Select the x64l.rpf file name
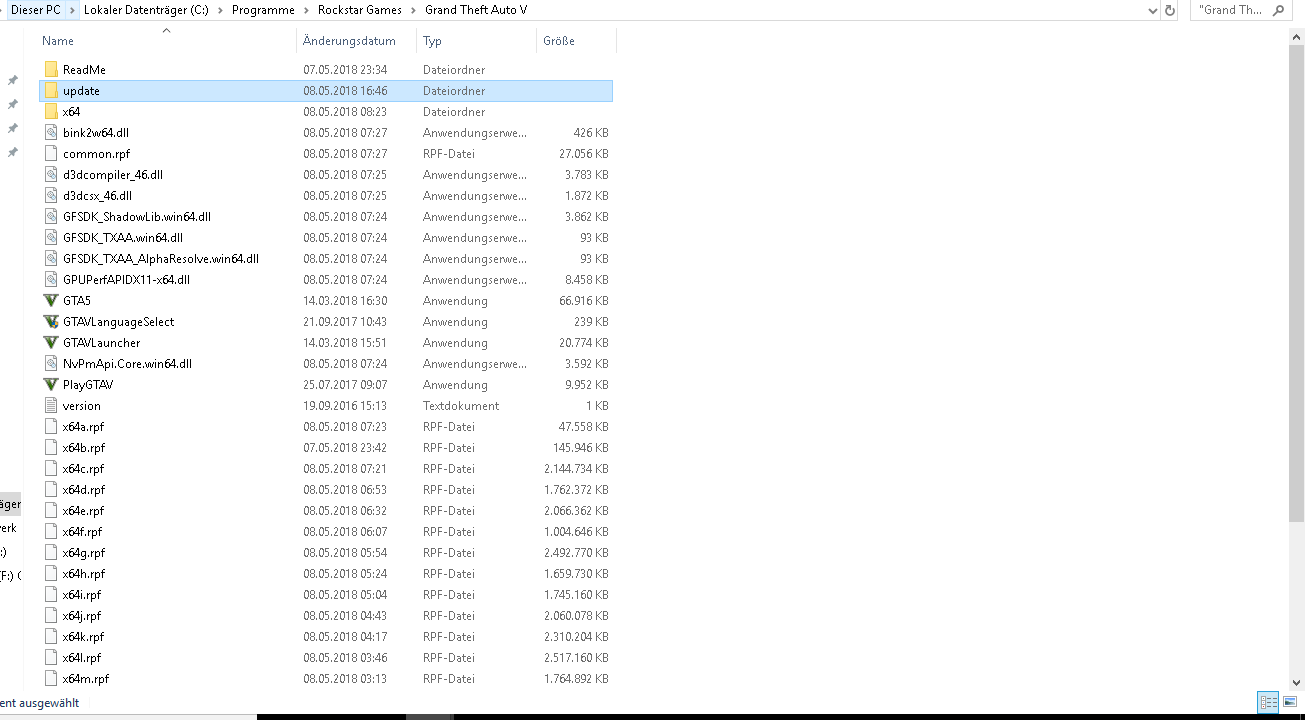 point(81,658)
